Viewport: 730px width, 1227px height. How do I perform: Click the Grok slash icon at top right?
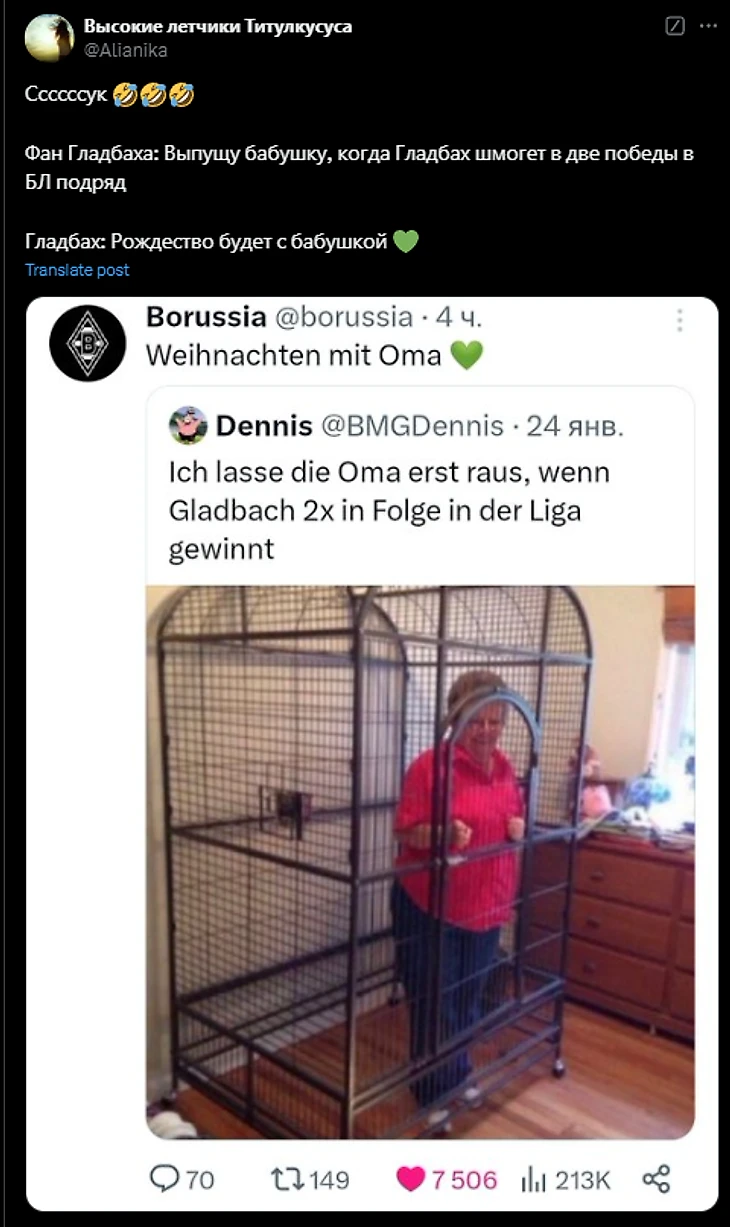tap(675, 26)
